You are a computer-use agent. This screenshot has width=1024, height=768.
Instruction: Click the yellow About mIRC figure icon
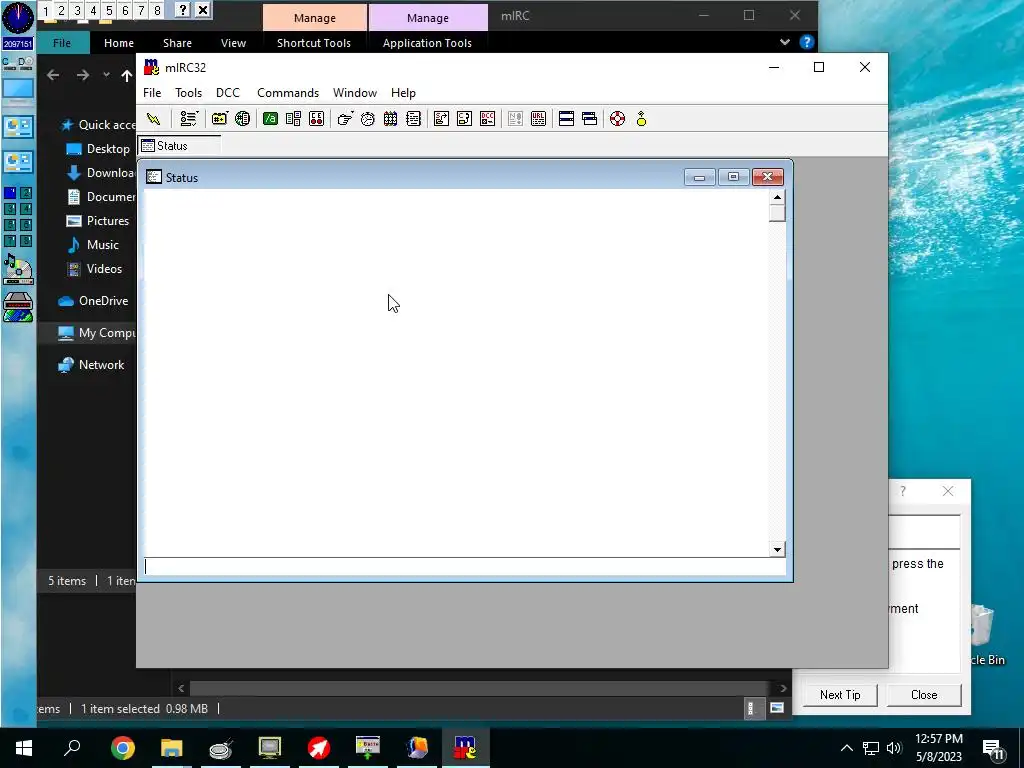[641, 119]
